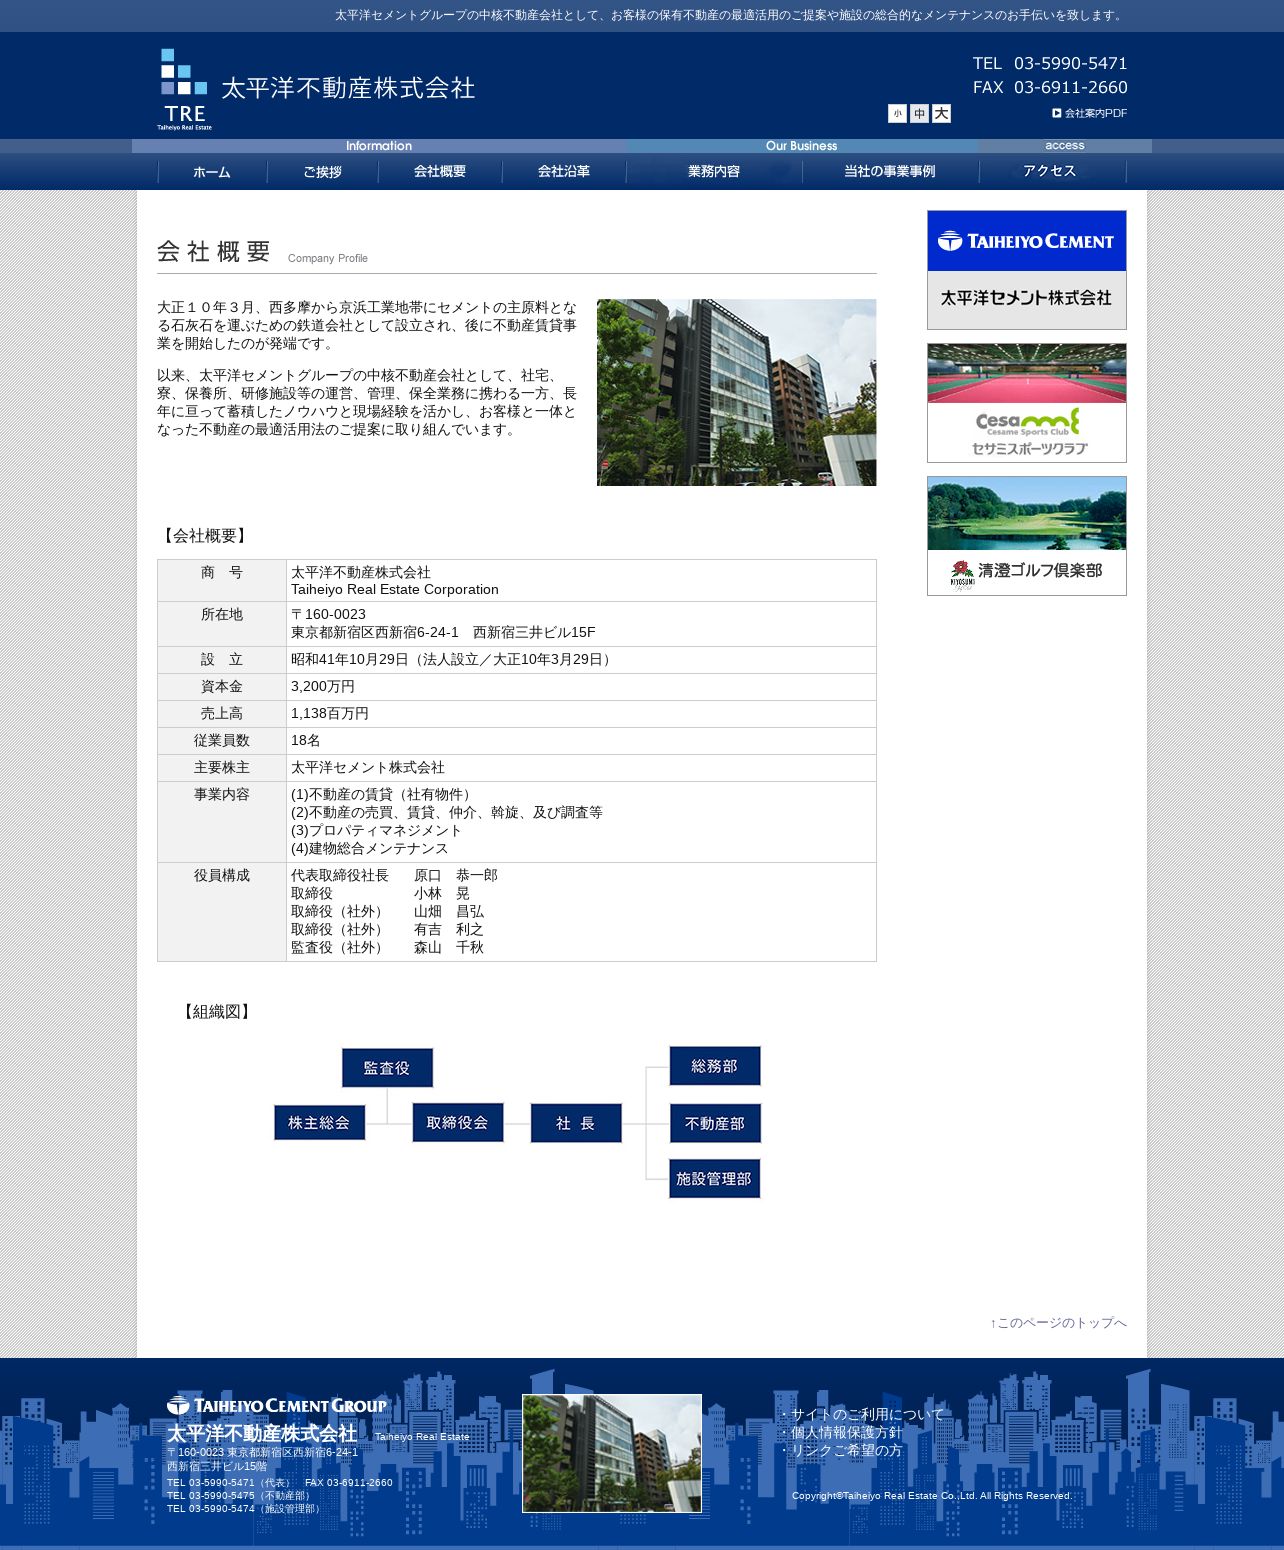Click the 【組織図】 heading
1284x1550 pixels.
(x=217, y=1012)
